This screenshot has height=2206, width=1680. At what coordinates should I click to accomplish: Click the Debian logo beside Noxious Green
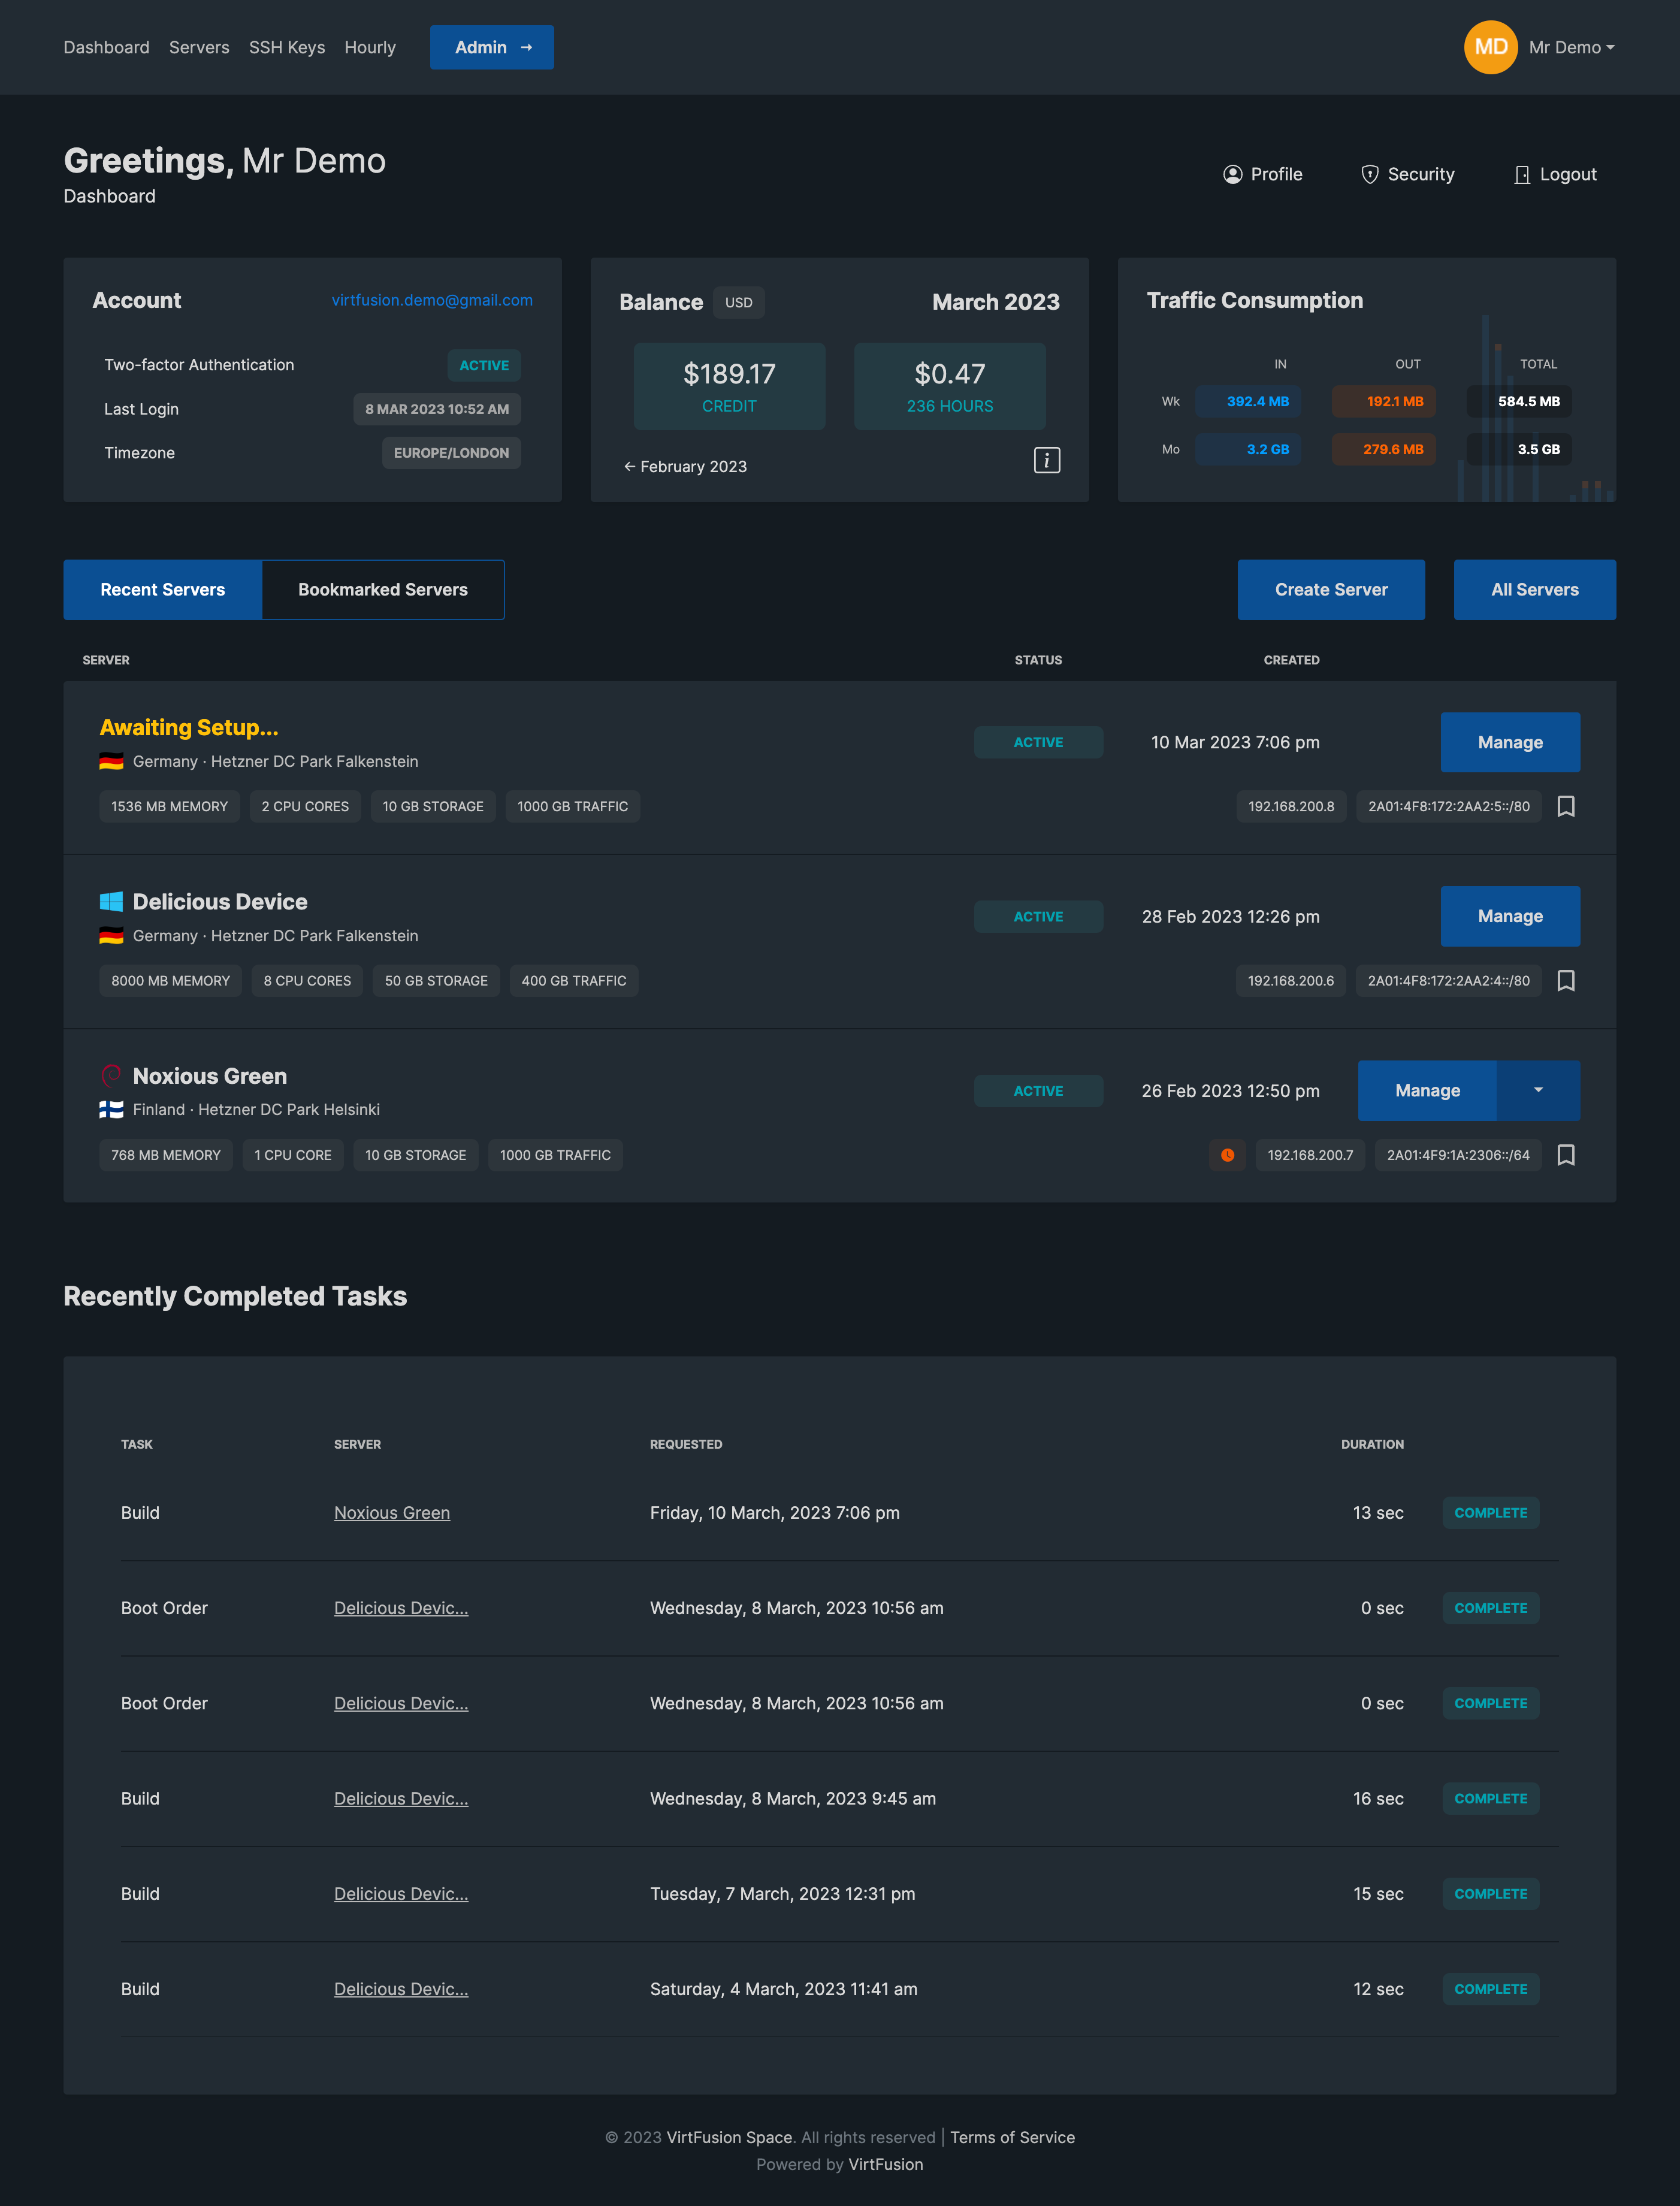click(x=111, y=1075)
